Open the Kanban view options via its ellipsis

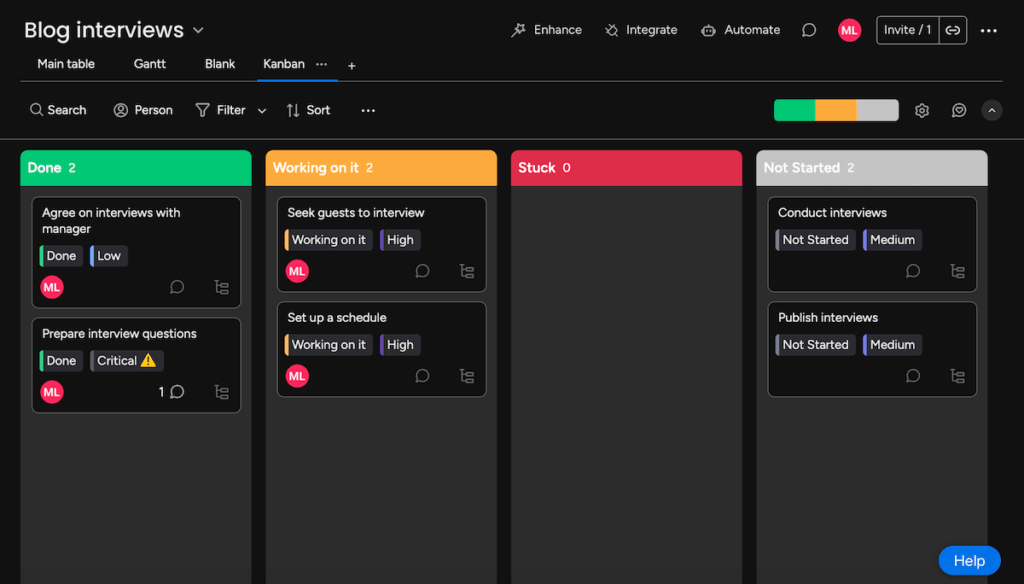(322, 64)
